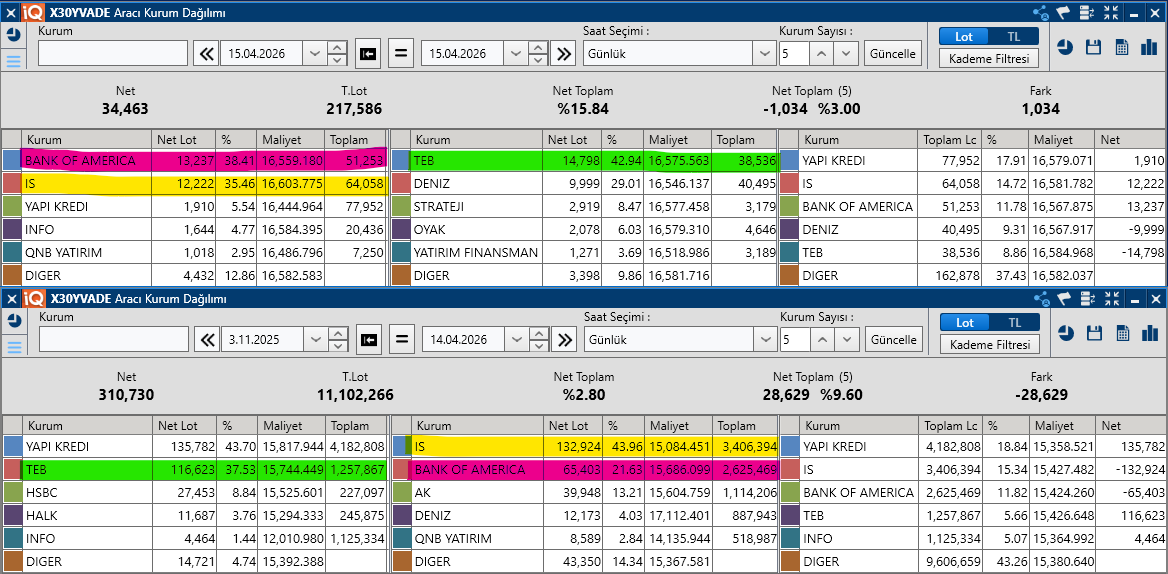Screen dimensions: 1168x574
Task: Open pie chart icon beside save in top window
Action: click(x=1065, y=48)
